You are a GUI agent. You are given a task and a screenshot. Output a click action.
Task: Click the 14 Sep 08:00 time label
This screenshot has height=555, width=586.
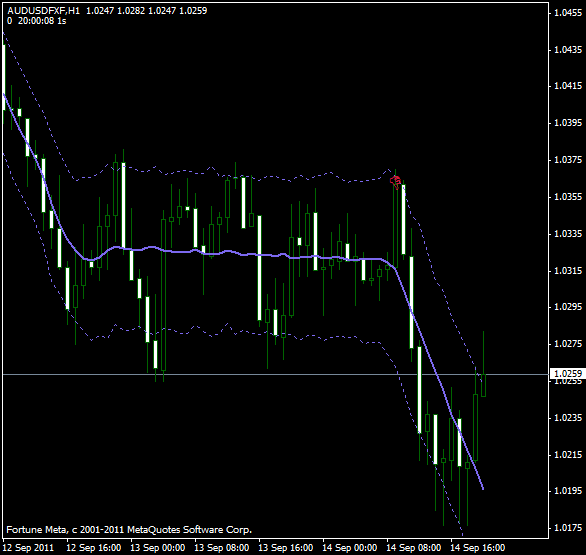(413, 548)
